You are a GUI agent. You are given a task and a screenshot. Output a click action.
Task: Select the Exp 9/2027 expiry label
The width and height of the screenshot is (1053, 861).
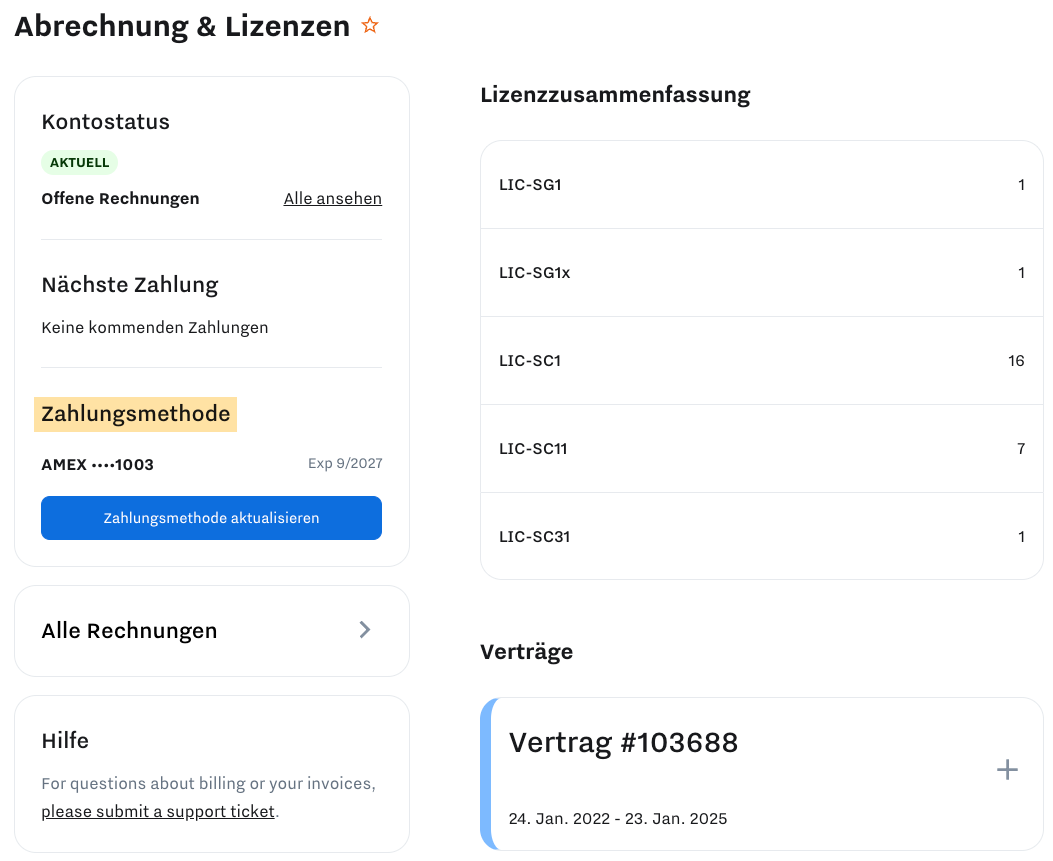click(345, 464)
